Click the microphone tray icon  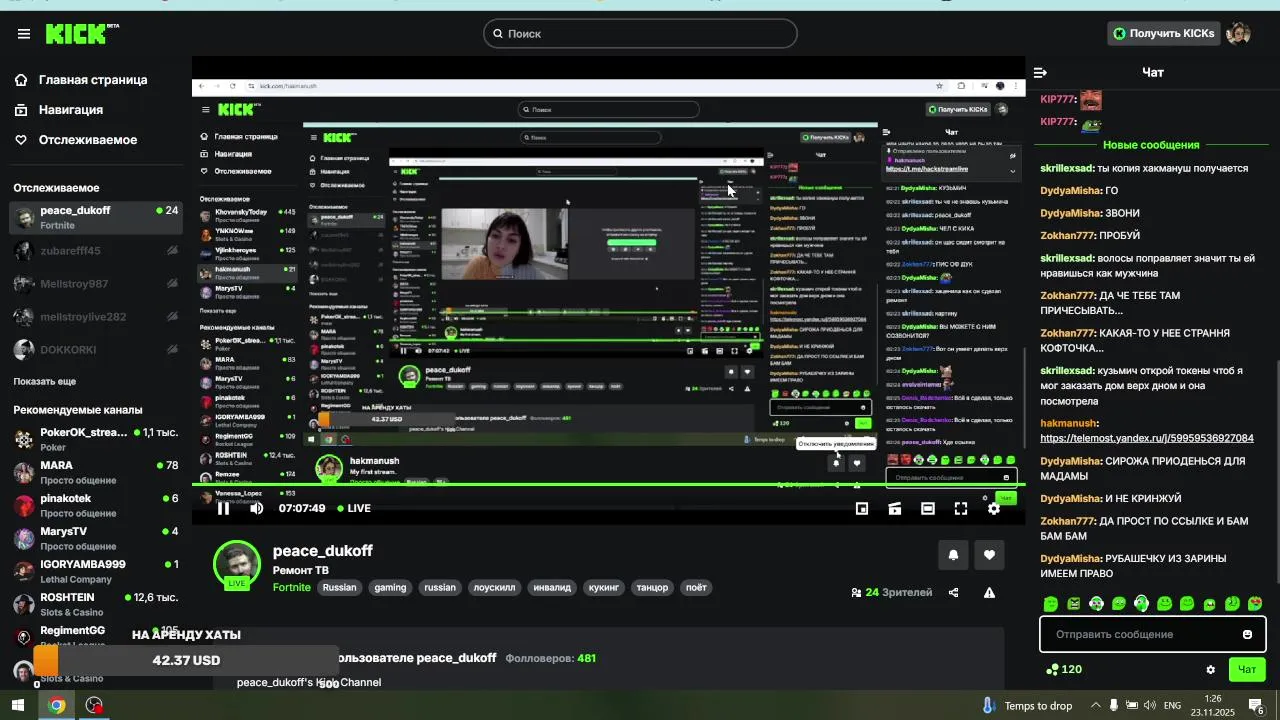pos(1114,705)
